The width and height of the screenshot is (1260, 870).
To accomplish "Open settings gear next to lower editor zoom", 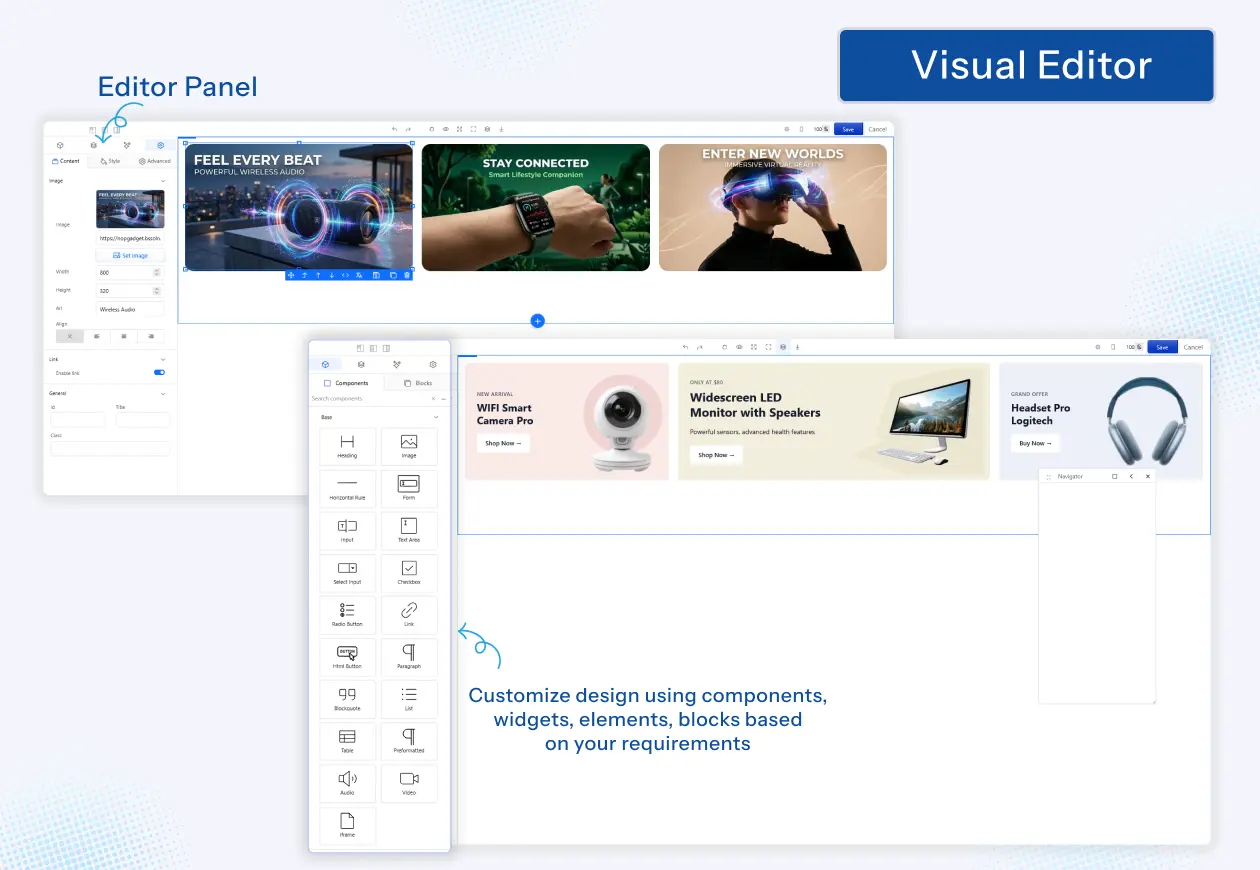I will coord(1097,347).
